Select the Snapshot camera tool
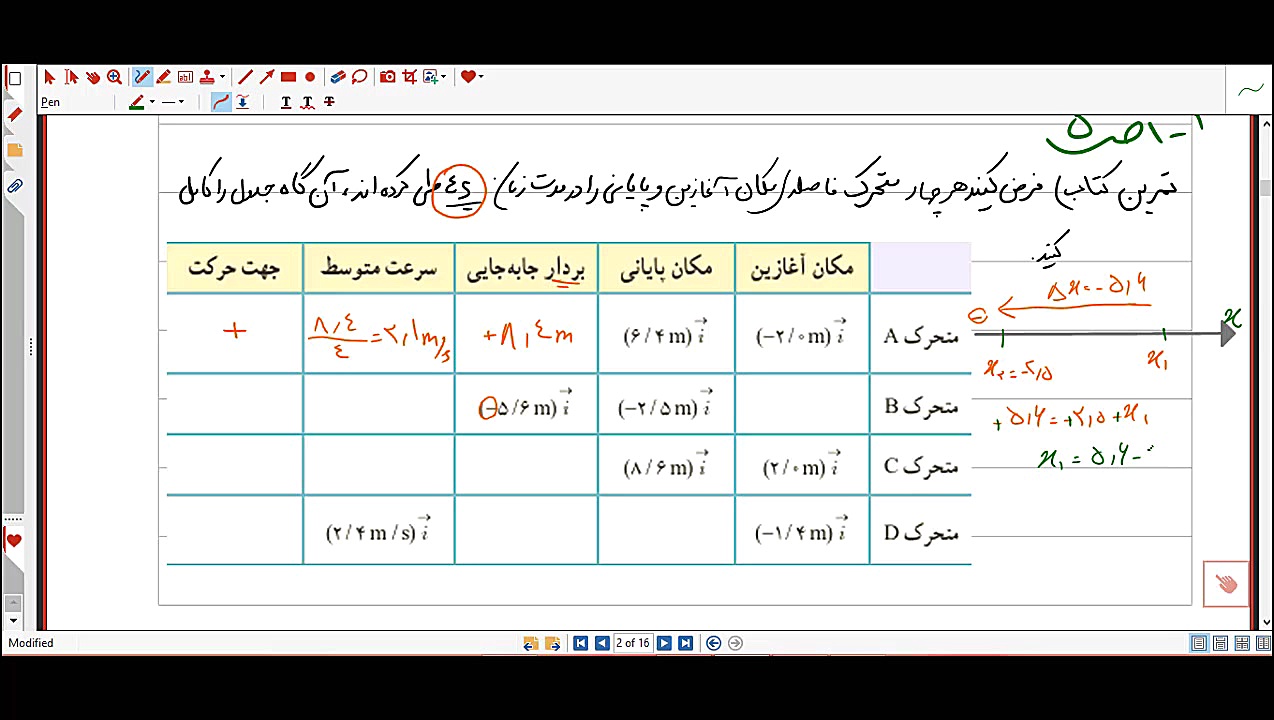Image resolution: width=1274 pixels, height=720 pixels. point(387,76)
